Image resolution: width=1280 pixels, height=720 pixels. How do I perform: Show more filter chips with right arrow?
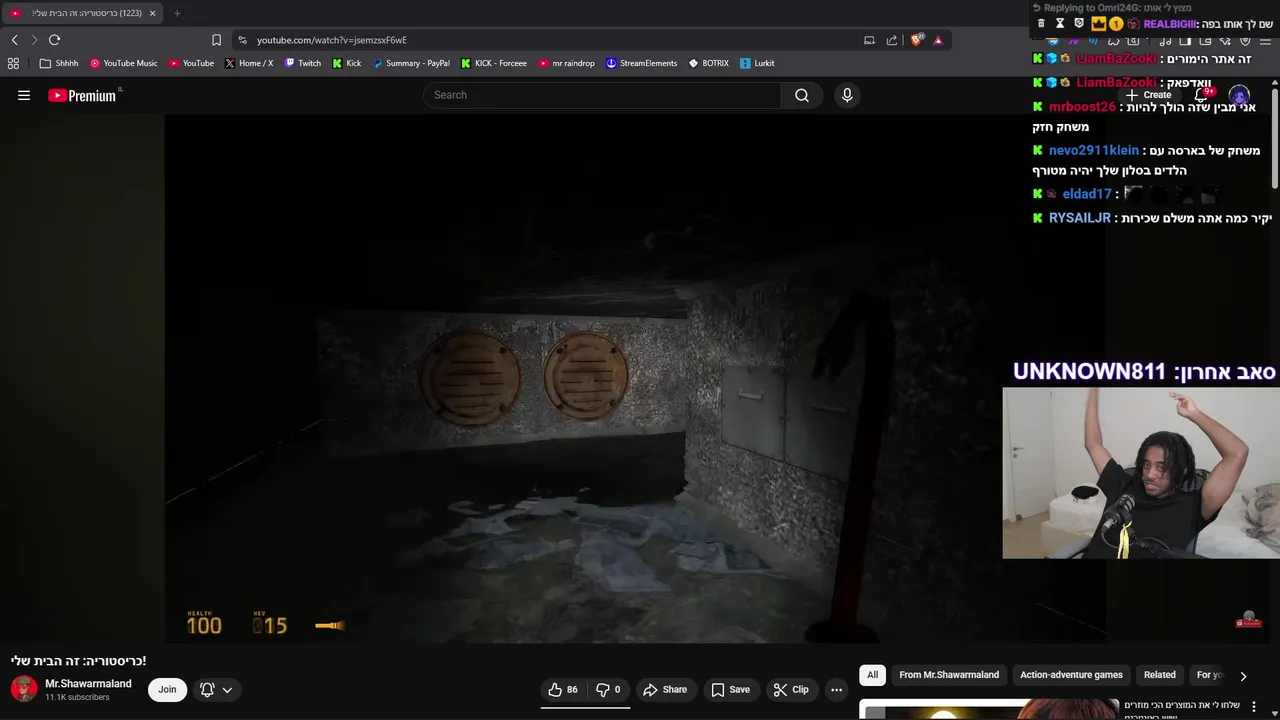coord(1243,676)
